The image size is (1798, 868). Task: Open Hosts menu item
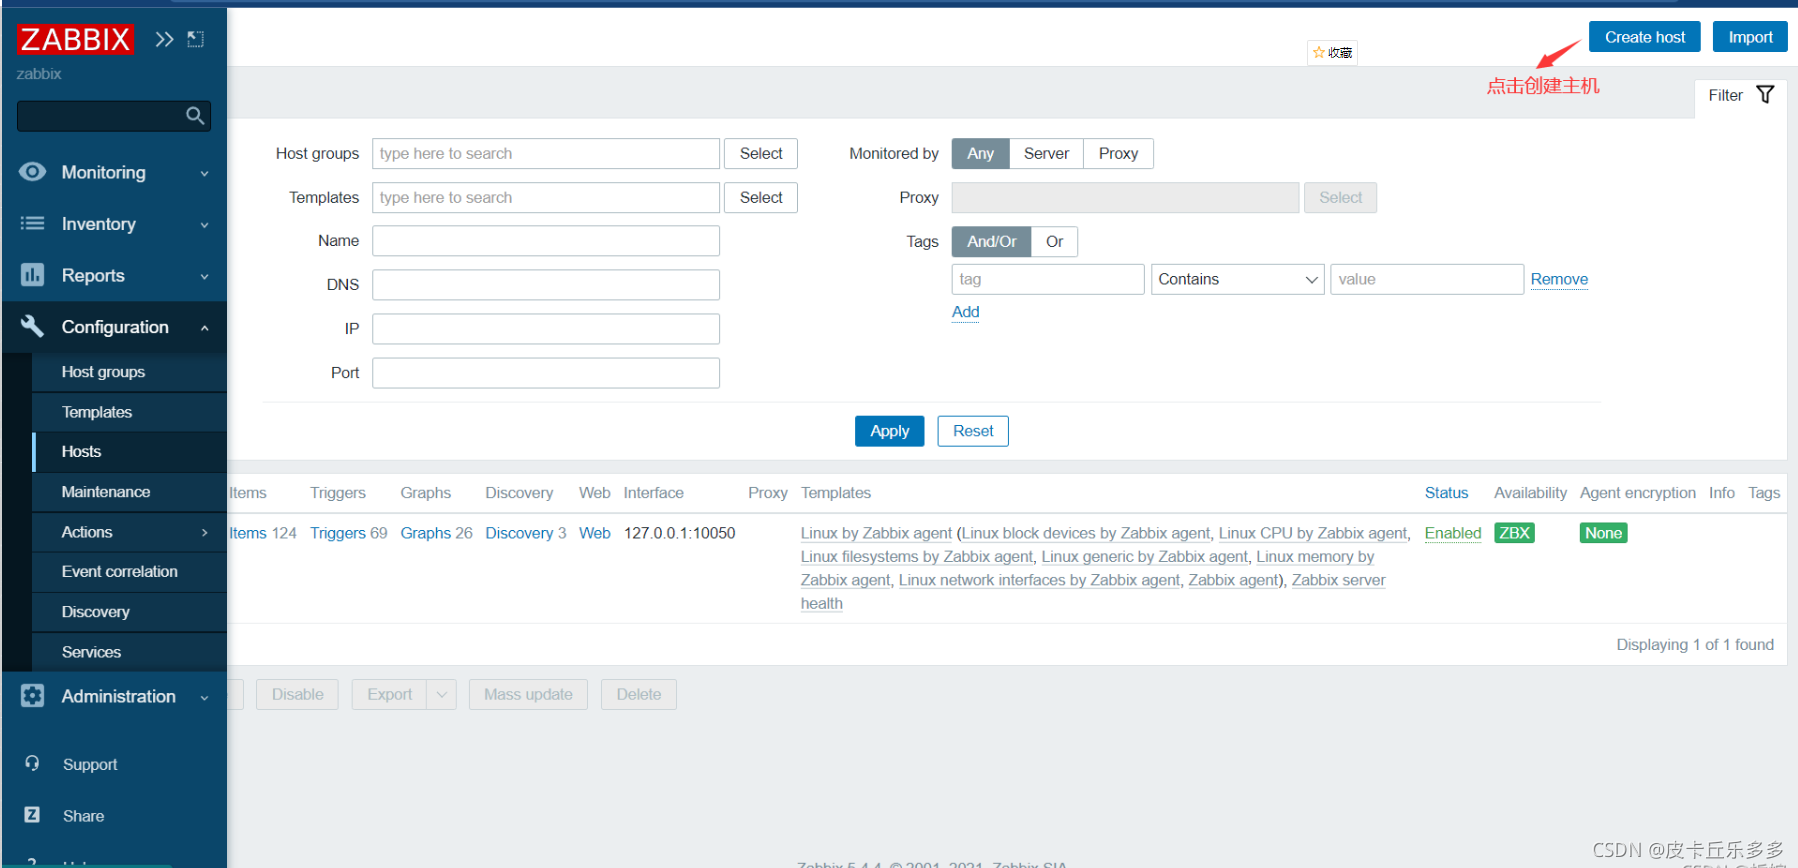129,452
